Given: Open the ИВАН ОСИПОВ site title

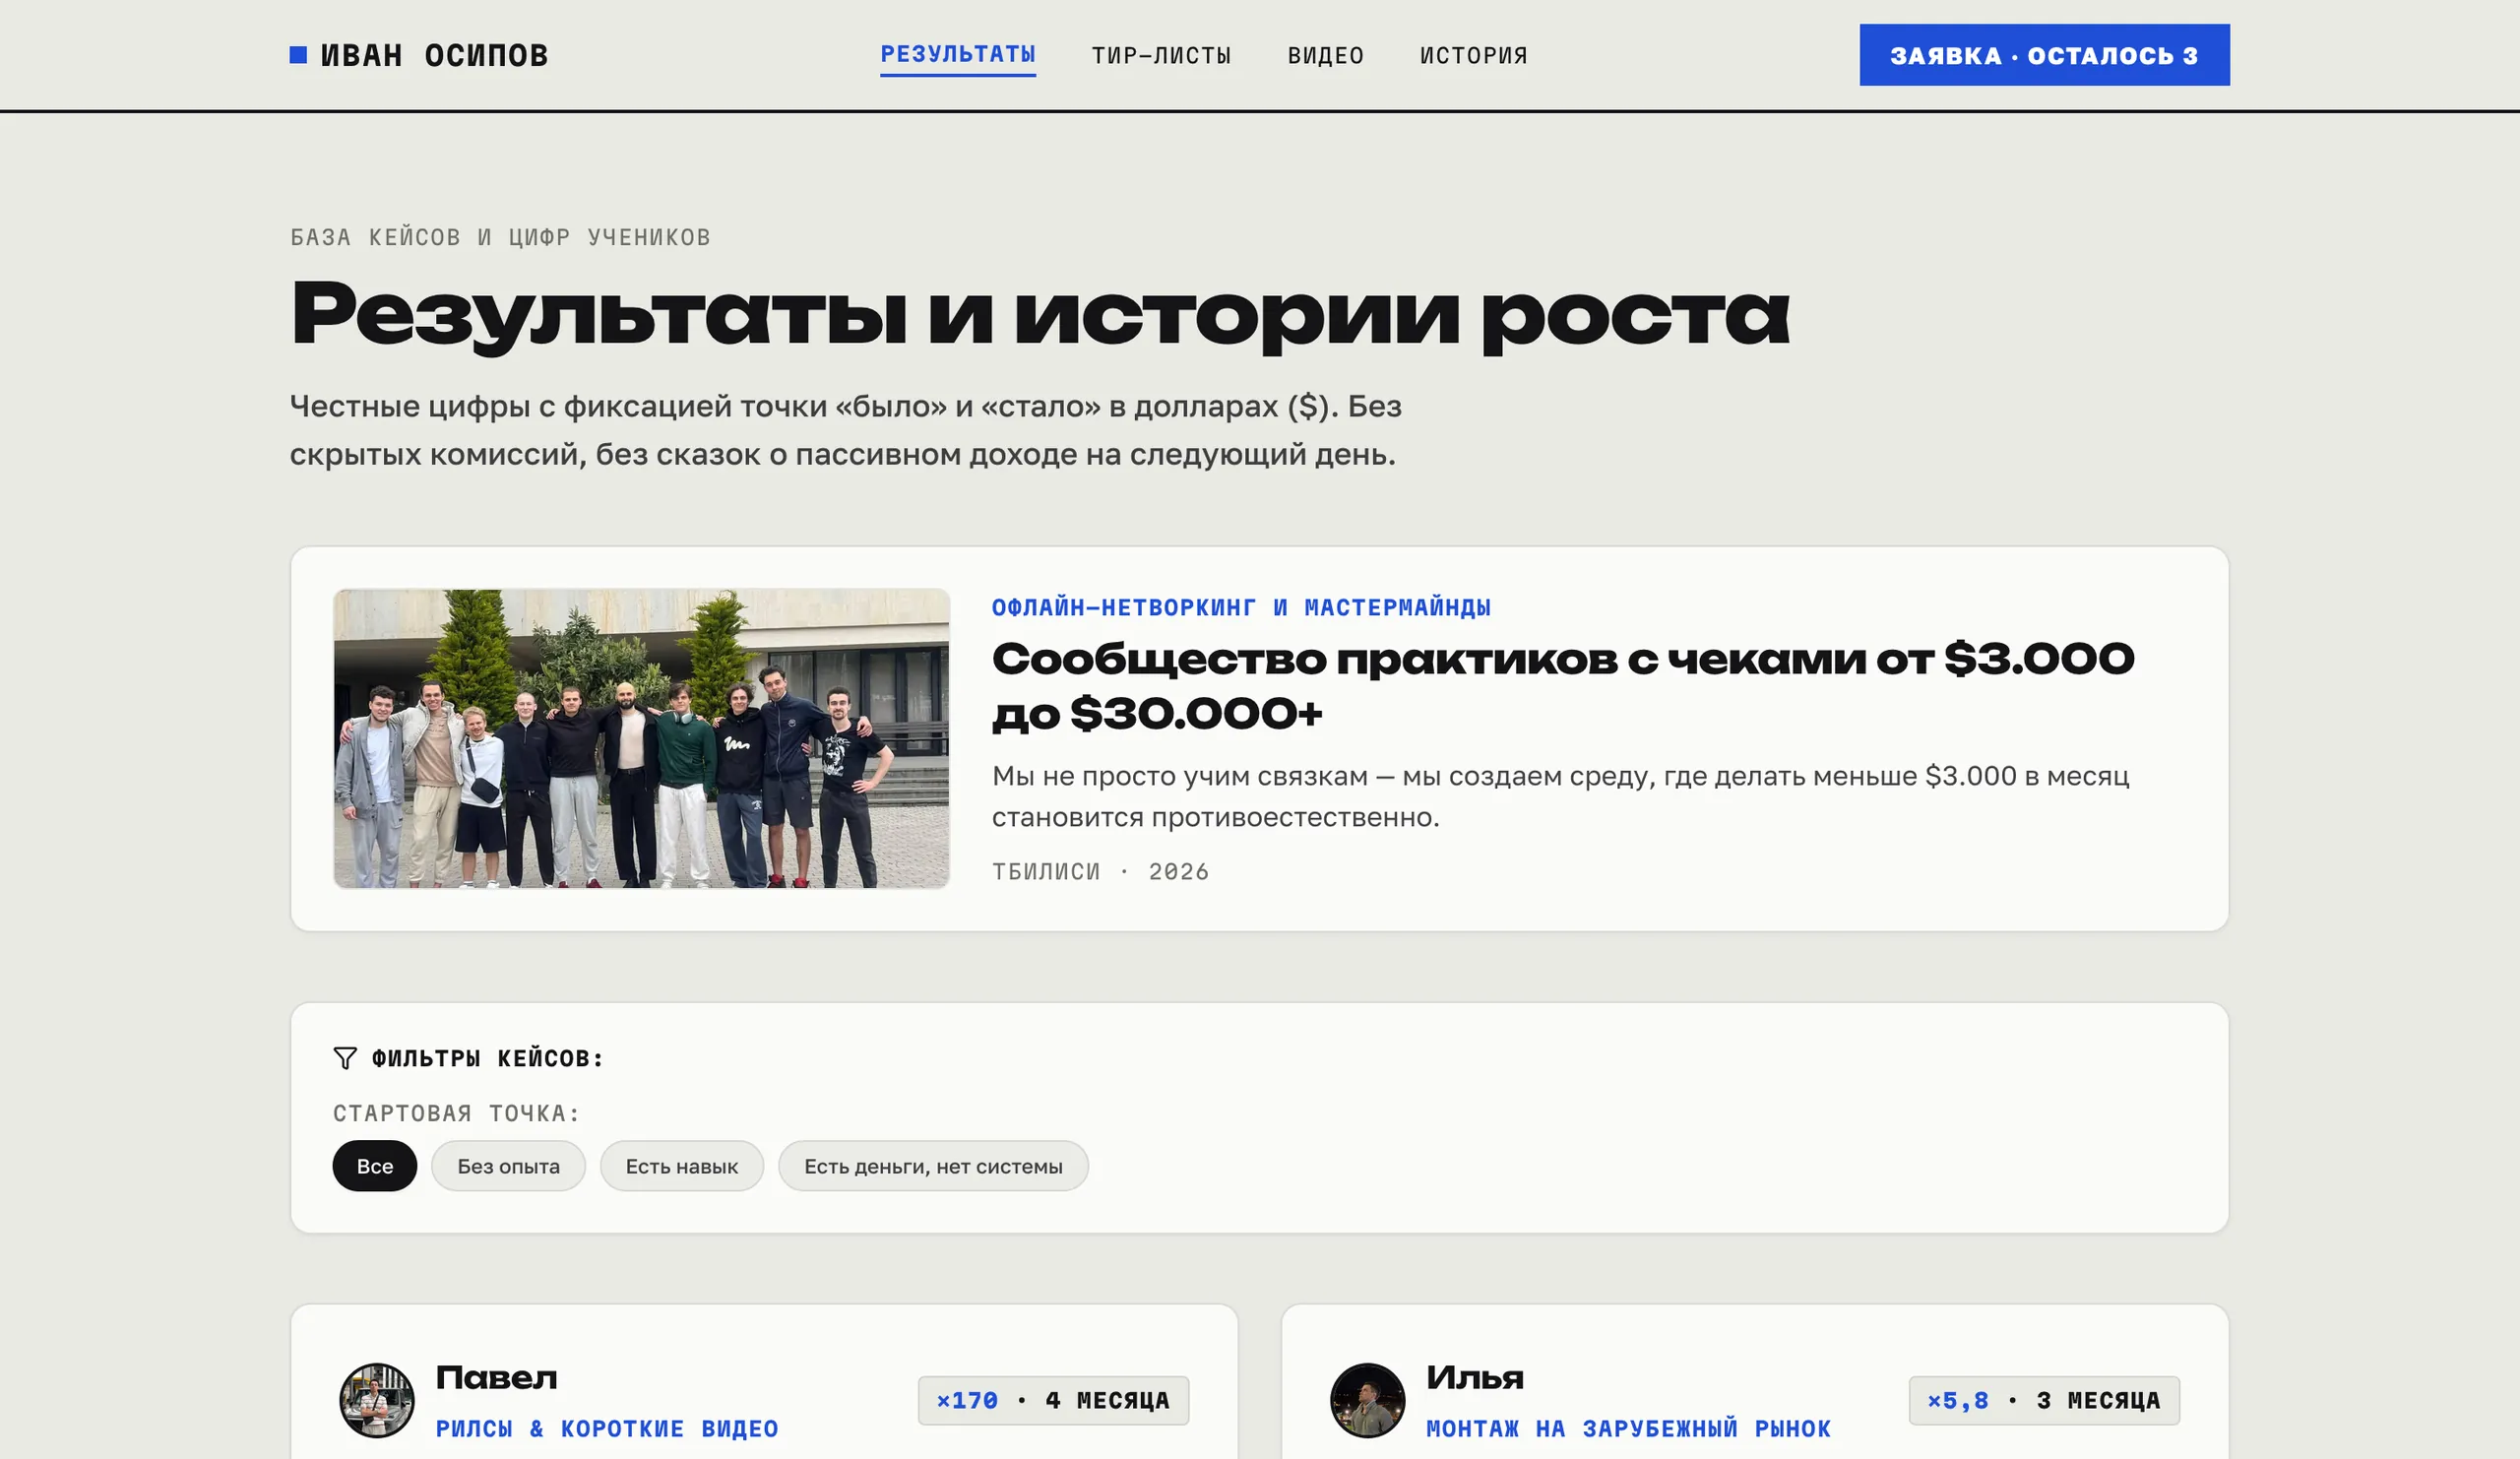Looking at the screenshot, I should point(434,56).
